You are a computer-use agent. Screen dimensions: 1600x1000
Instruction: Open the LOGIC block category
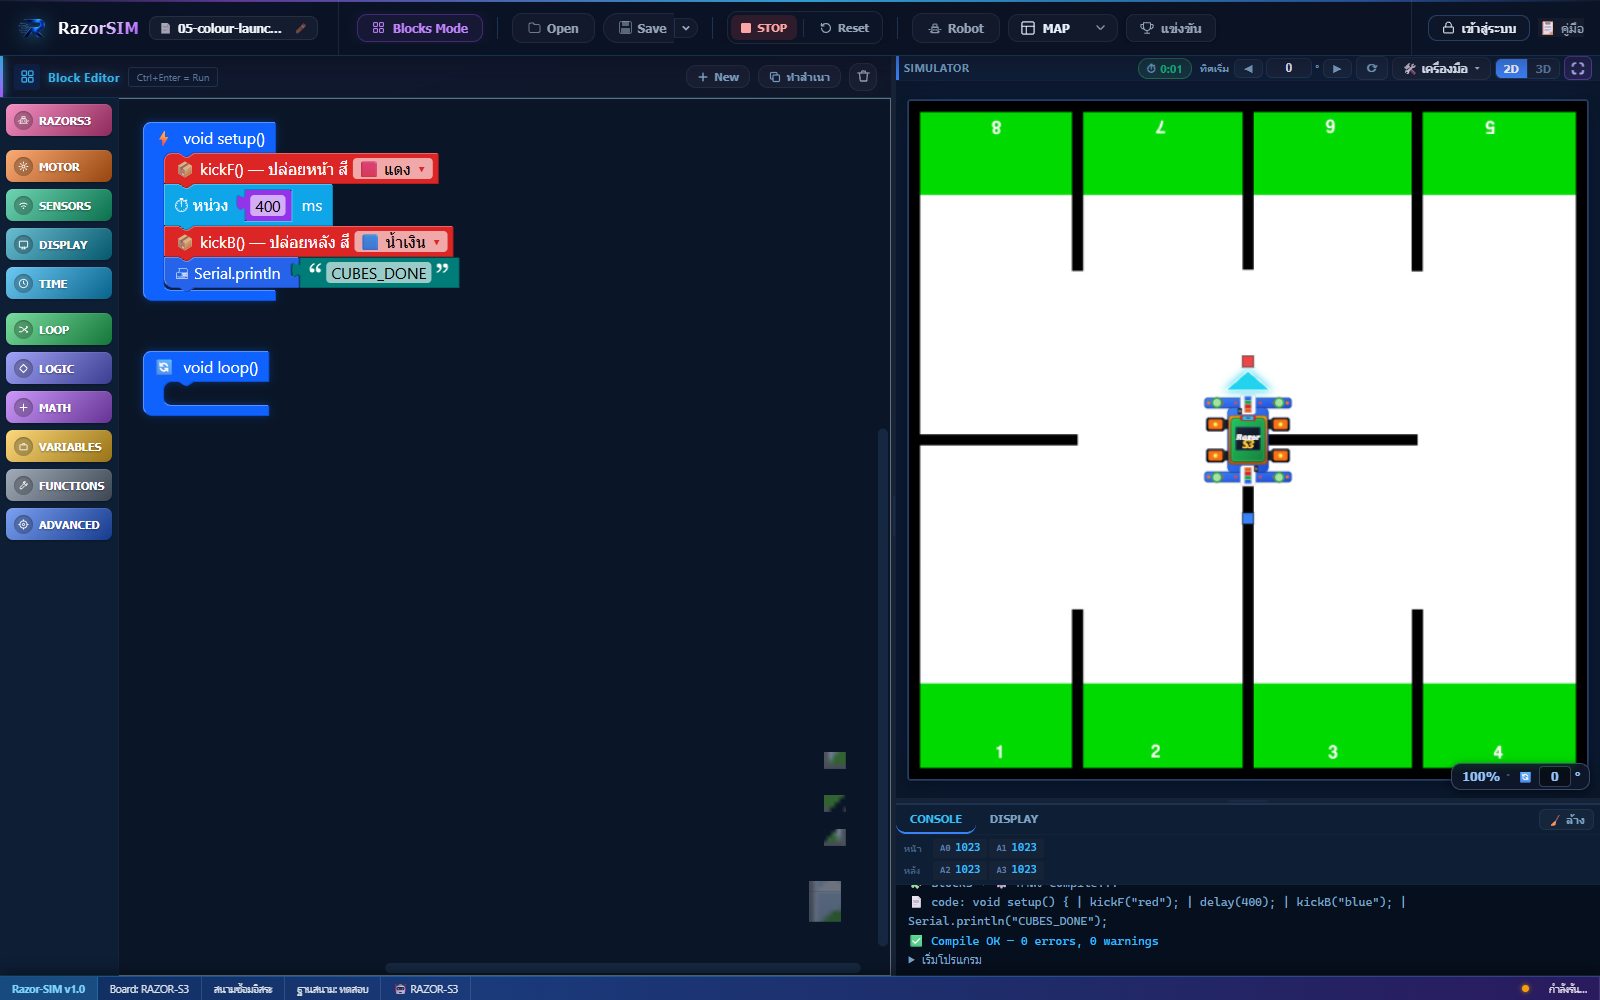pyautogui.click(x=59, y=368)
